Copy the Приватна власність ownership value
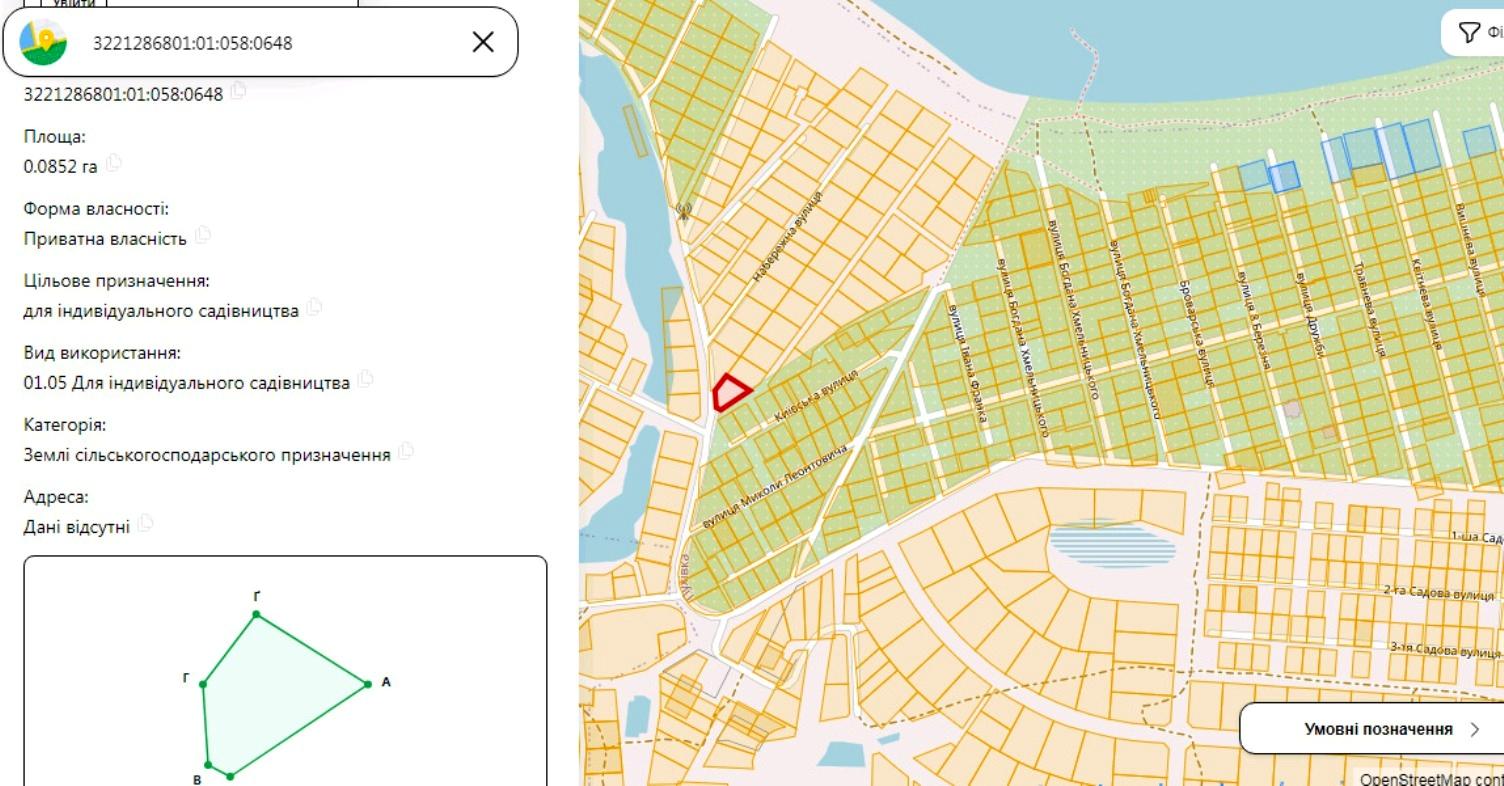The height and width of the screenshot is (786, 1504). pyautogui.click(x=203, y=235)
